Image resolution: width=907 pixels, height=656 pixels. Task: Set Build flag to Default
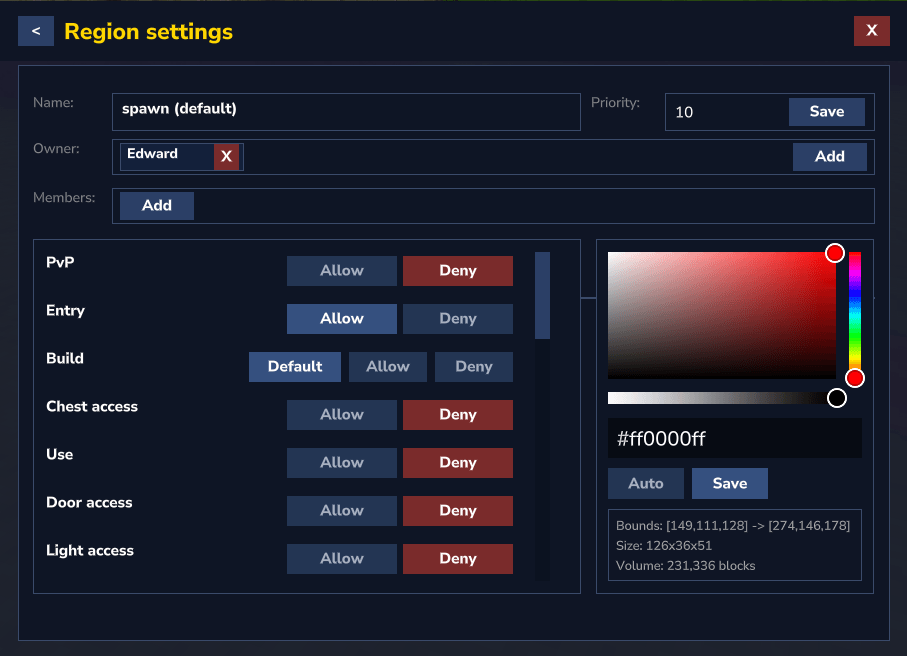coord(294,367)
